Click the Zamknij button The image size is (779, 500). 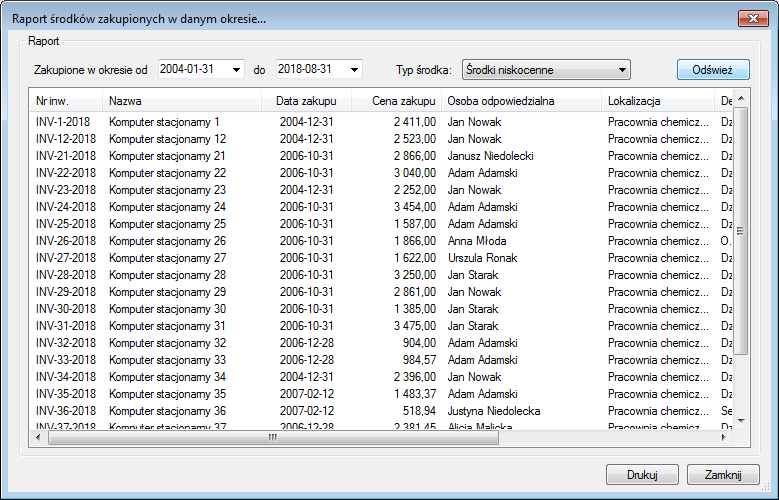(x=723, y=475)
